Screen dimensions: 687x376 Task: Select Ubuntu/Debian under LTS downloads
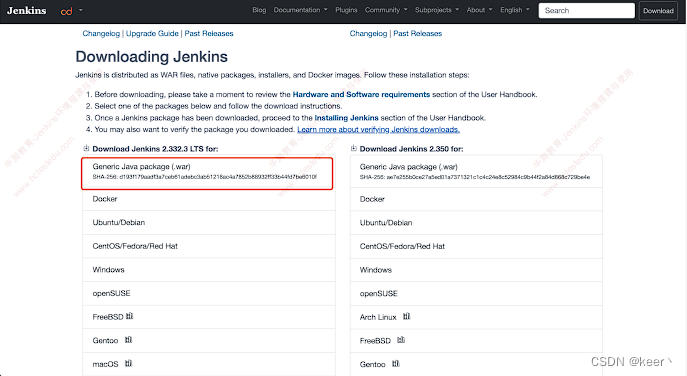209,223
